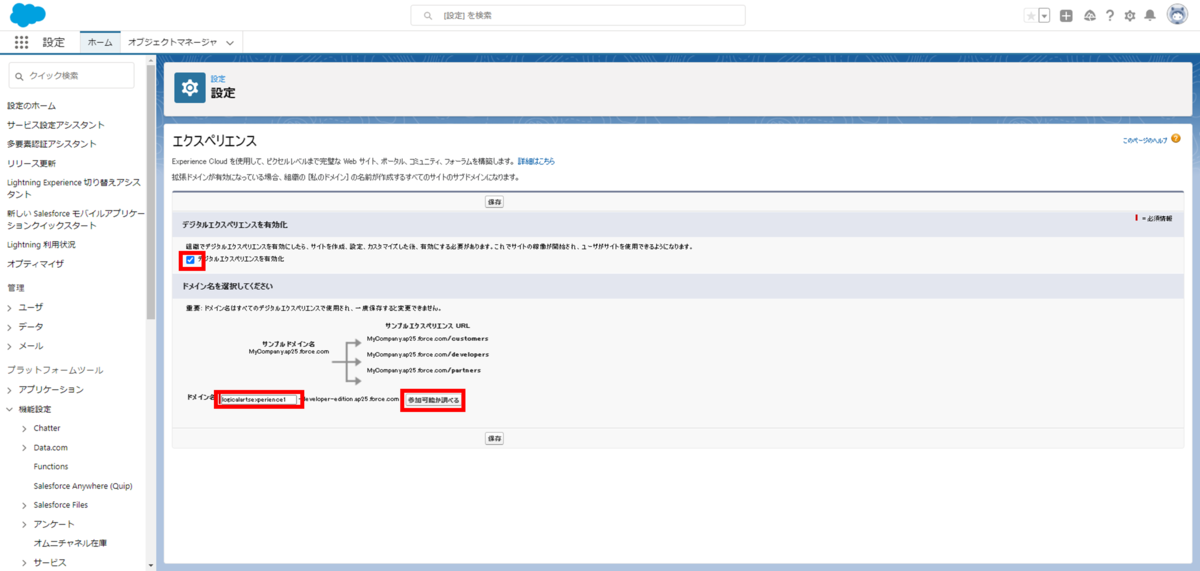The image size is (1200, 571).
Task: Expand the サービス tree node
Action: [x=24, y=562]
